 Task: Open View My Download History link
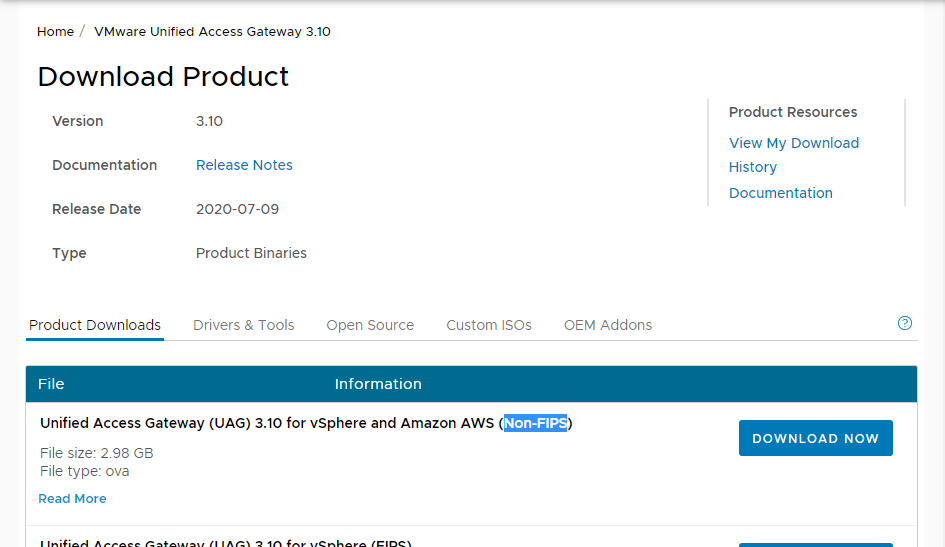(x=794, y=155)
